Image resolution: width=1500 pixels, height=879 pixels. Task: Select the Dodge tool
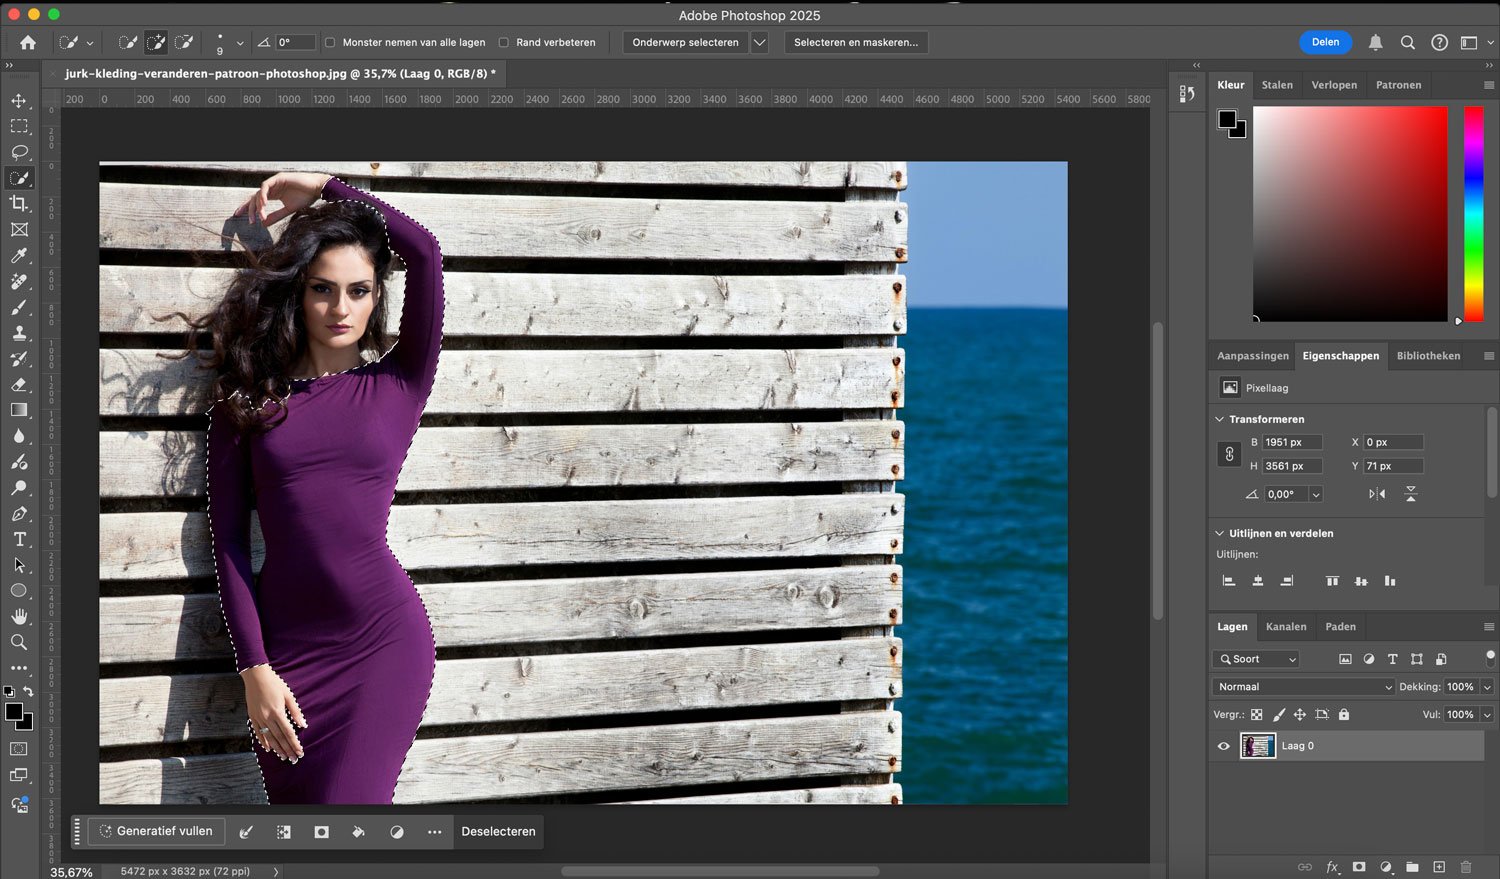[19, 488]
